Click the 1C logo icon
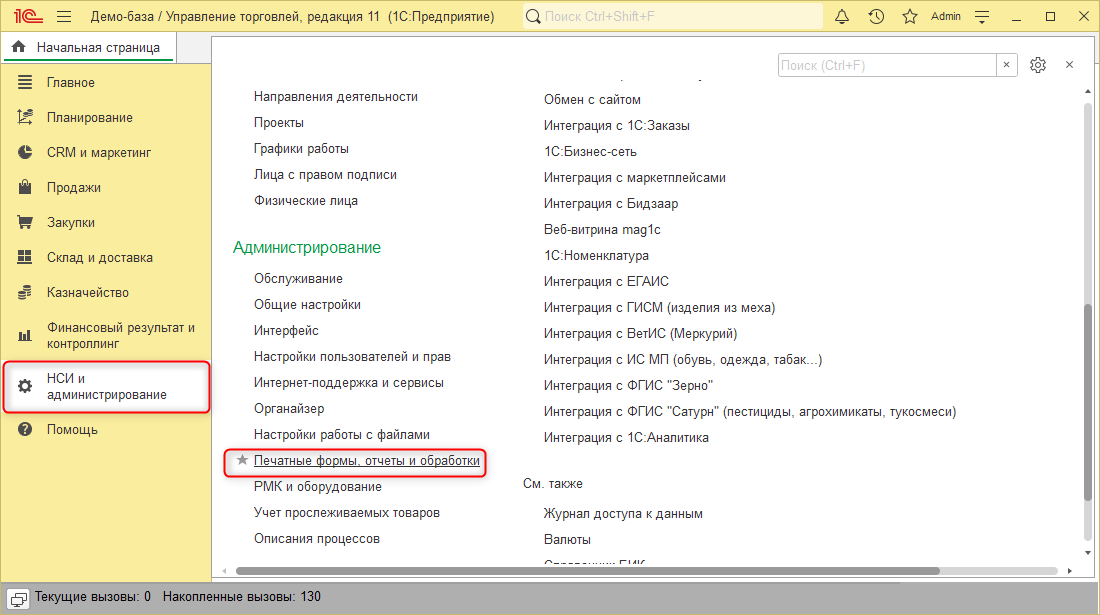1100x615 pixels. tap(28, 16)
